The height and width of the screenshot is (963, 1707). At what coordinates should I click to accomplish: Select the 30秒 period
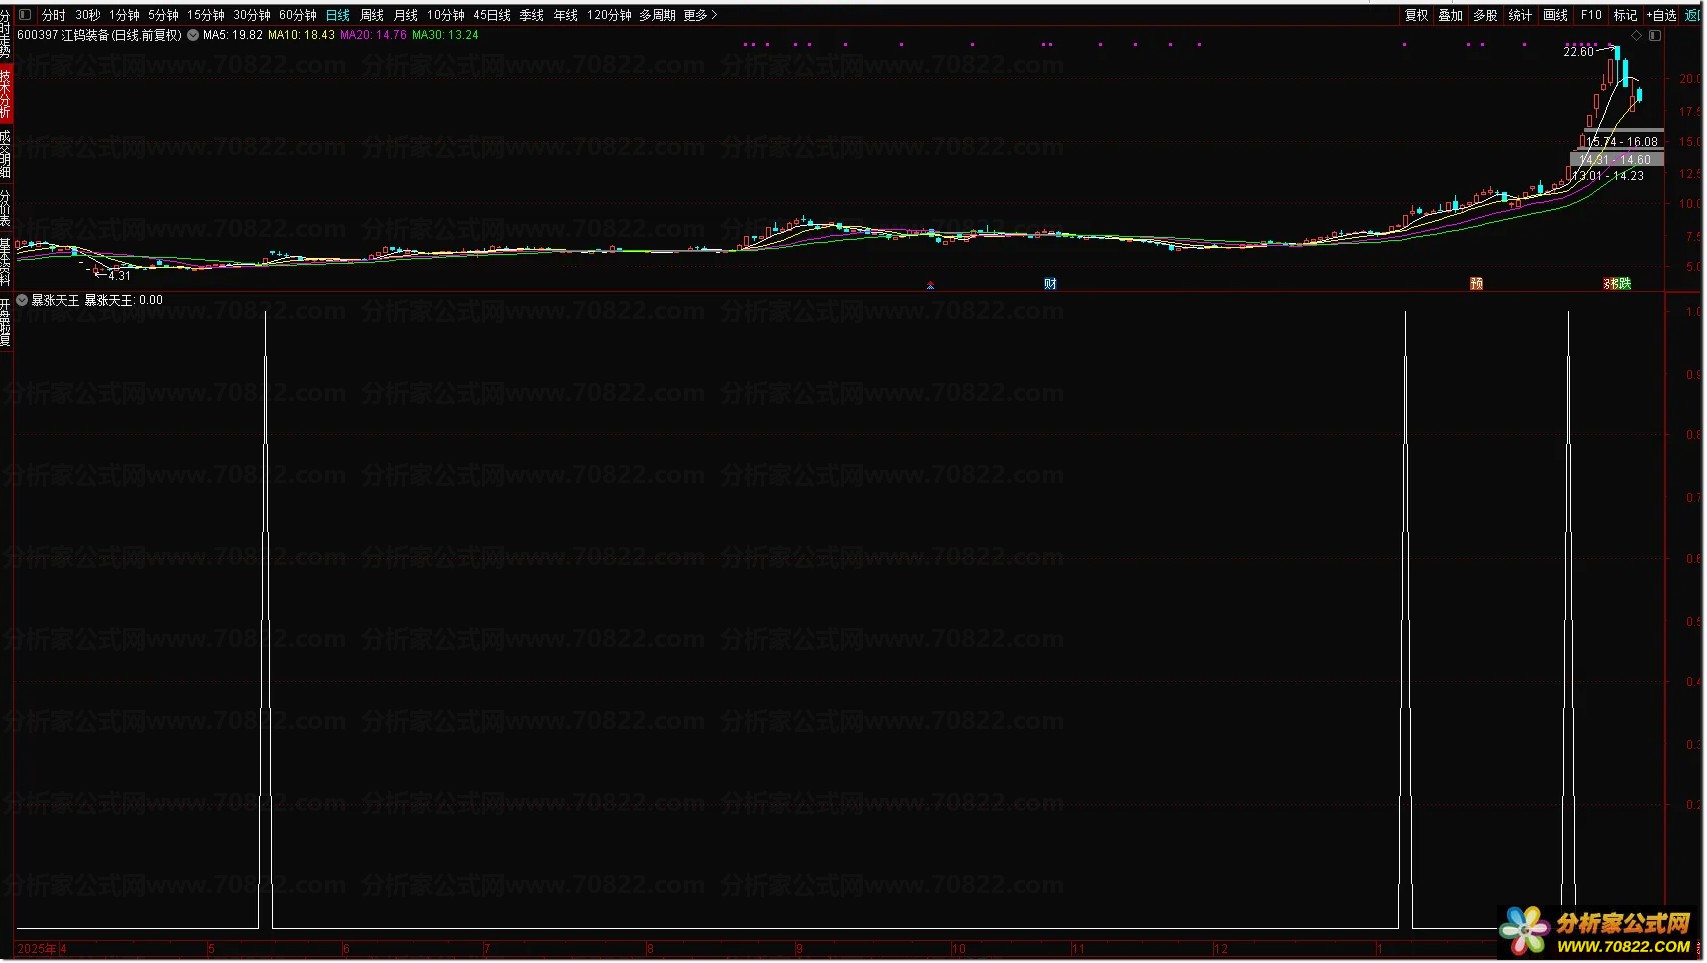(x=88, y=15)
